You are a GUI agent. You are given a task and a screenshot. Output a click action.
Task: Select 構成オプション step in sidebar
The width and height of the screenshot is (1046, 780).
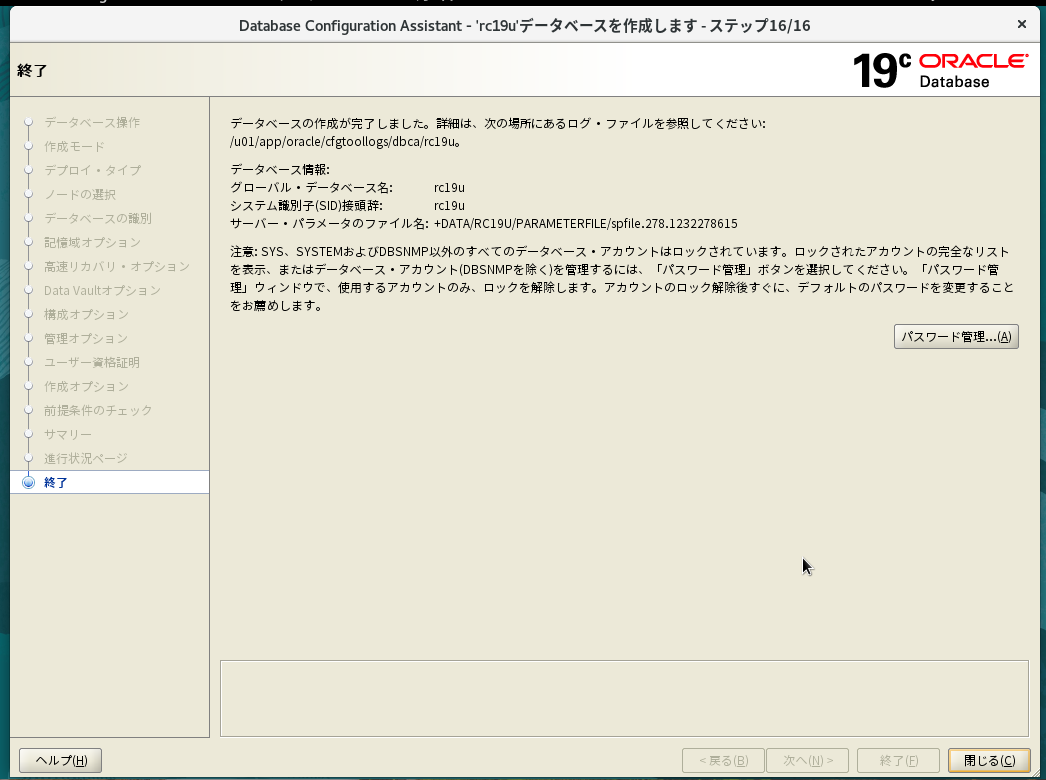[86, 314]
